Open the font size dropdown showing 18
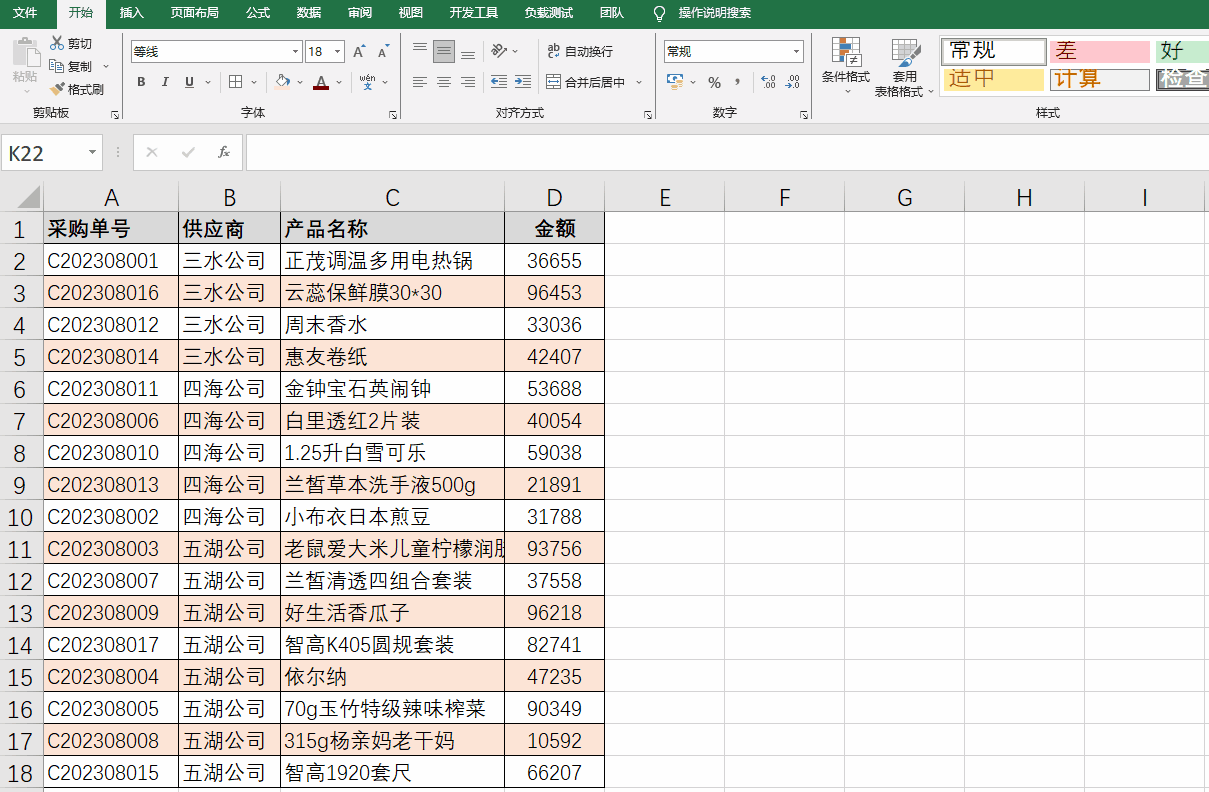1209x792 pixels. (339, 51)
